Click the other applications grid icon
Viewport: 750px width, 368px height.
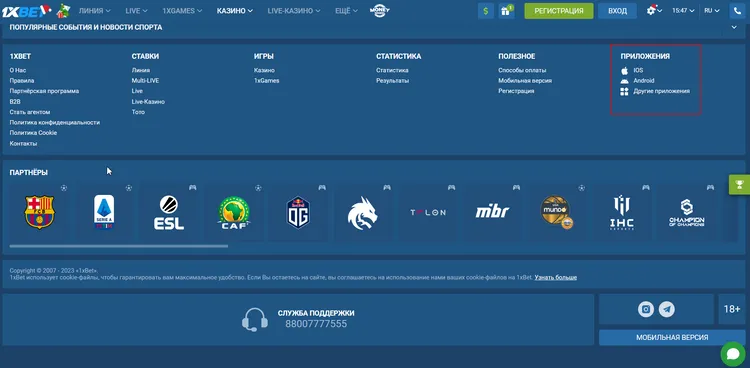point(624,91)
